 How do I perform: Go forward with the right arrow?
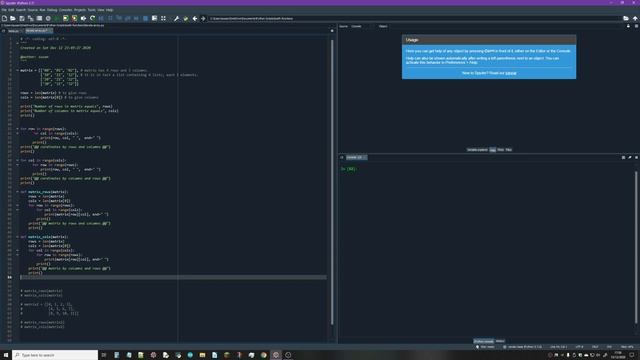[203, 18]
